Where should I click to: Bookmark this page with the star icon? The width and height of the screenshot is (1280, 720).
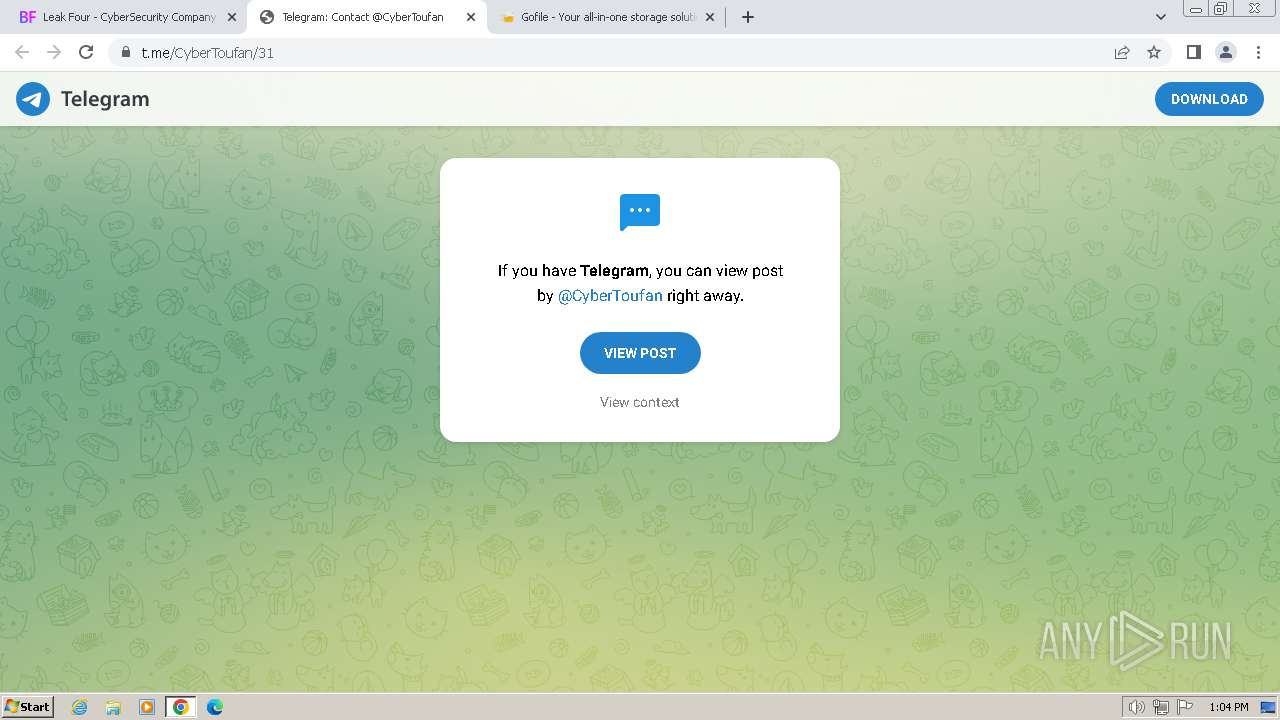point(1154,52)
